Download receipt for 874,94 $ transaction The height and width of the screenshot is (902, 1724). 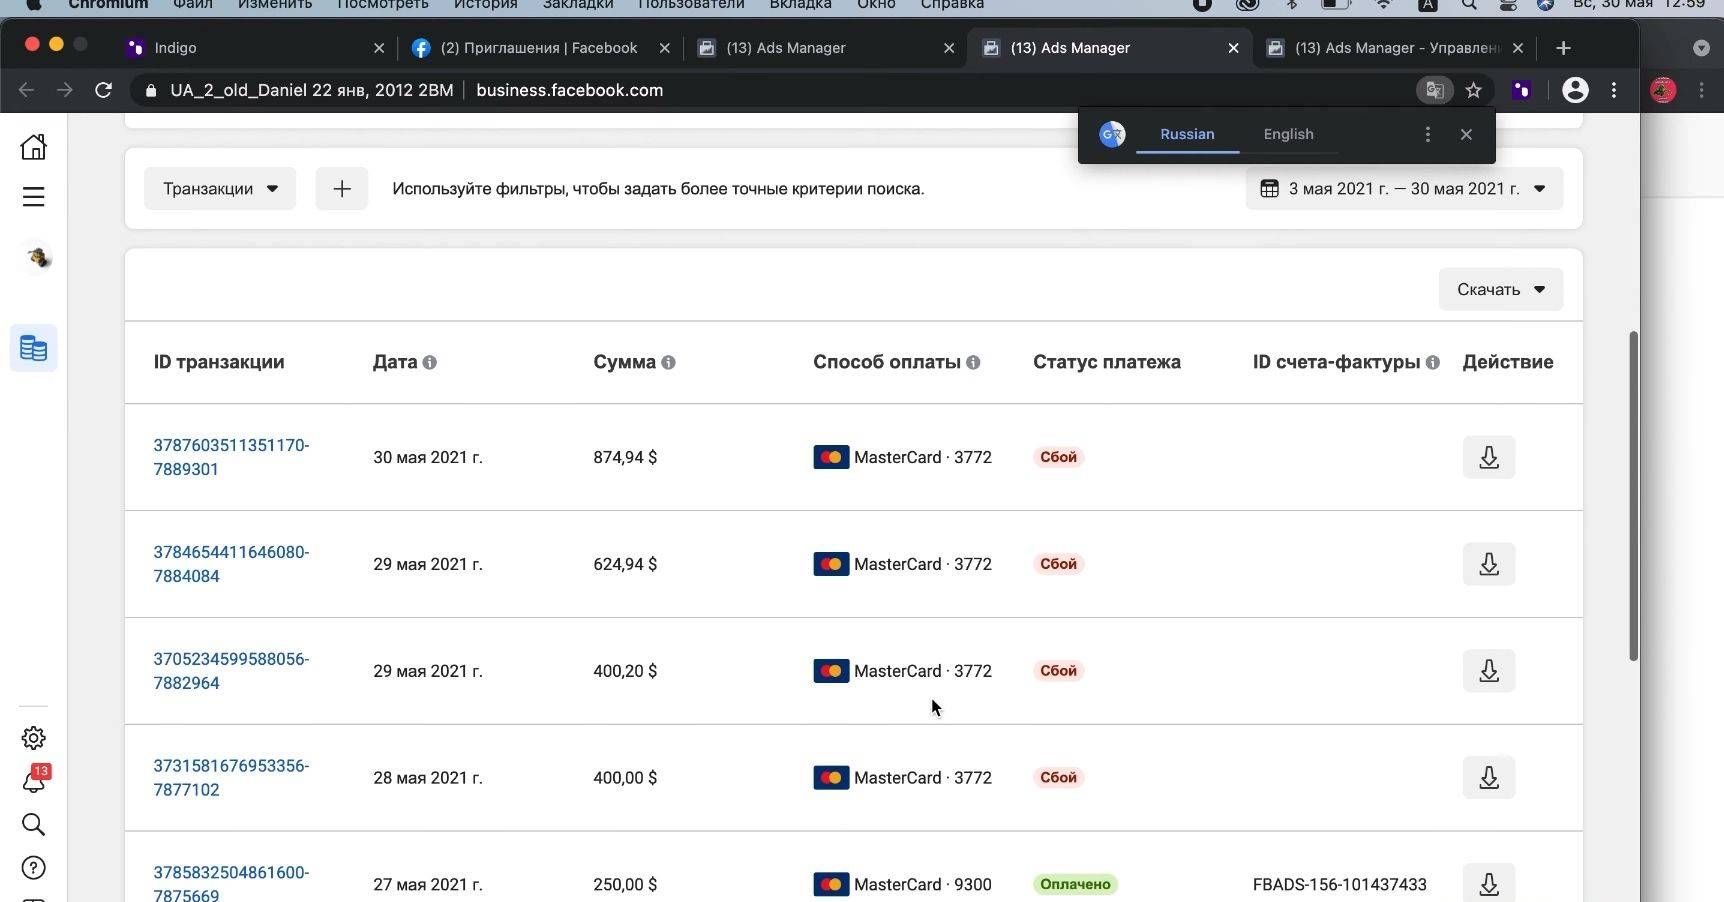point(1488,457)
